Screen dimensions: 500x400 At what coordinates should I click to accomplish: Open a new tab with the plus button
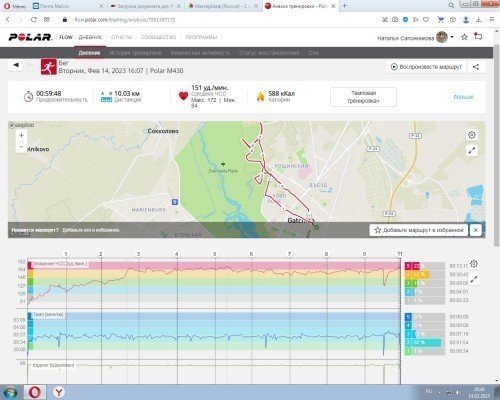345,6
